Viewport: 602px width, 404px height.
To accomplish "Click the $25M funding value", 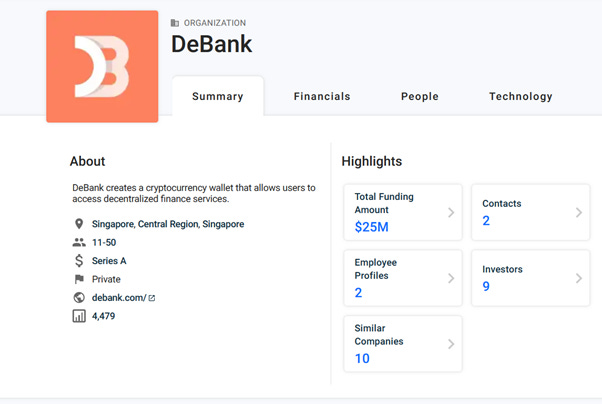I will tap(372, 227).
